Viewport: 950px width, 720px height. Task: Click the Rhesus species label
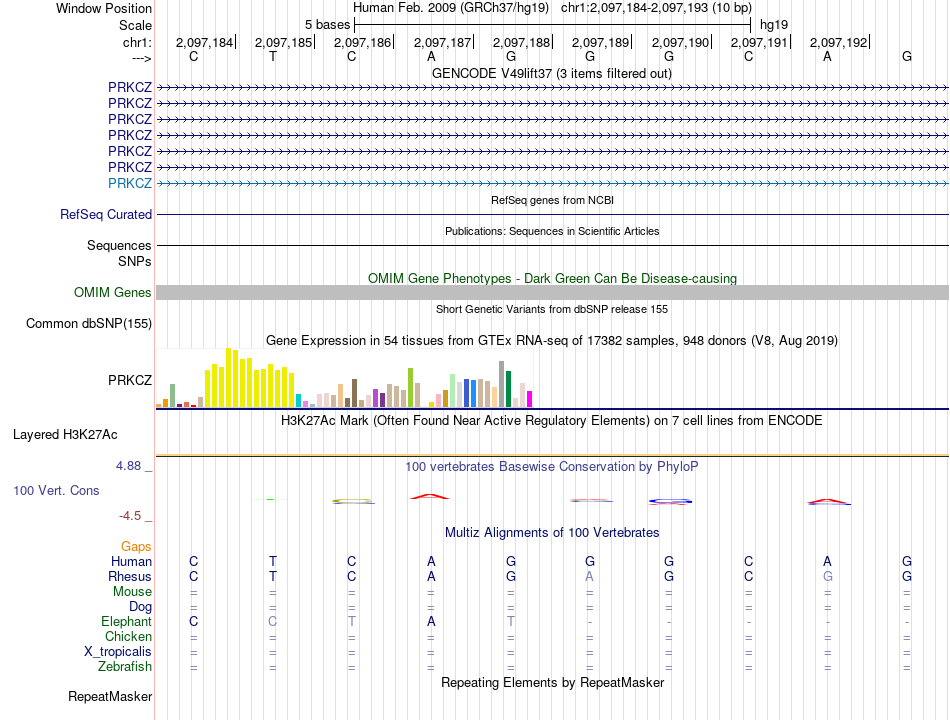pyautogui.click(x=130, y=576)
